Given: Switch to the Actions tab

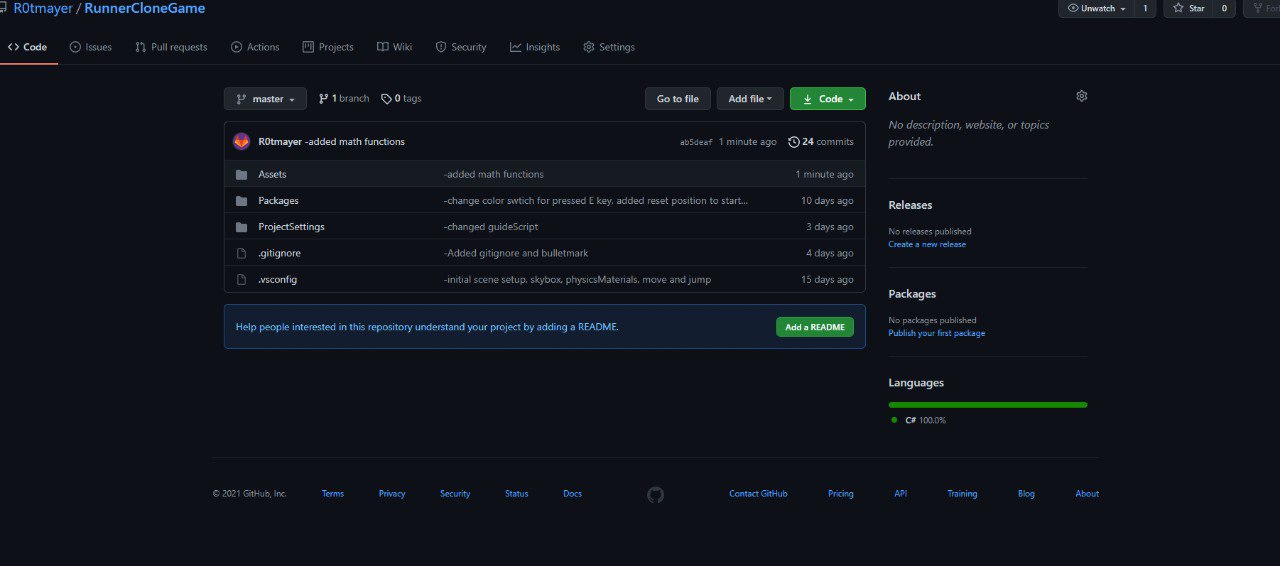Looking at the screenshot, I should (x=255, y=47).
